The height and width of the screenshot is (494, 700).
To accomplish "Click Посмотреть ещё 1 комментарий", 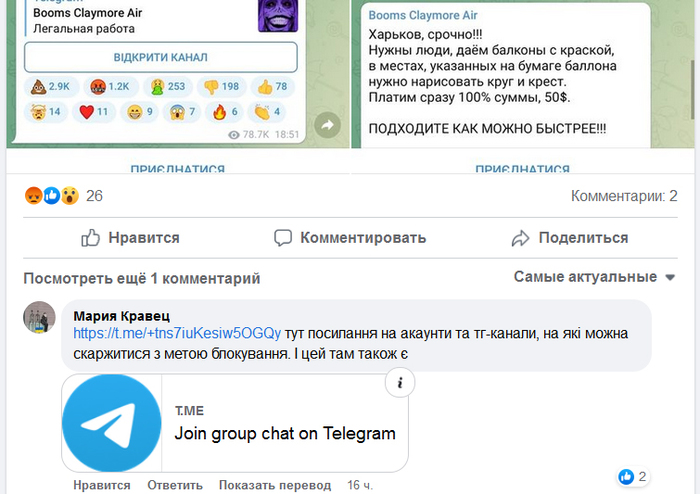I will click(x=142, y=278).
